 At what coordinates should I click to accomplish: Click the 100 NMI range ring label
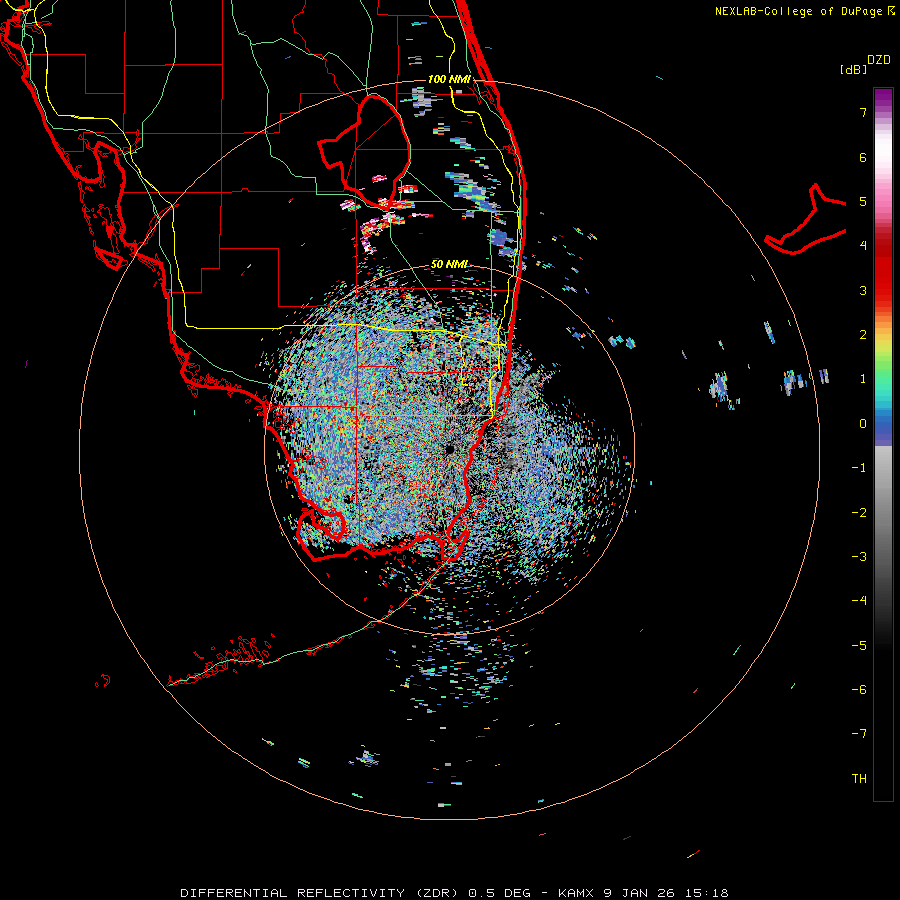(x=449, y=79)
